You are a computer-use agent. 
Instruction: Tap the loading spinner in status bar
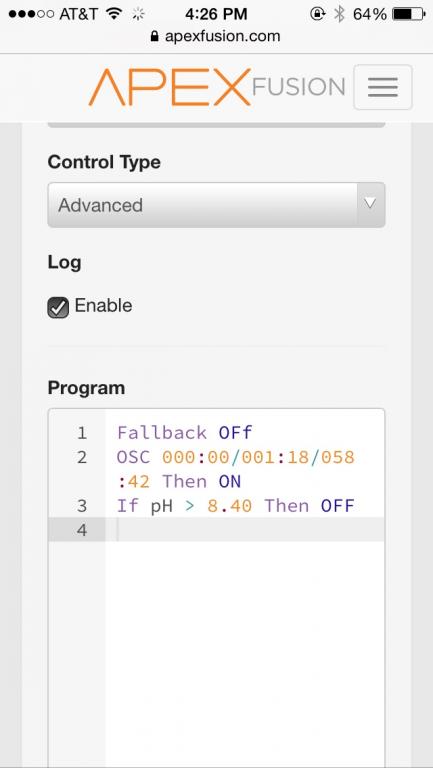(x=139, y=14)
